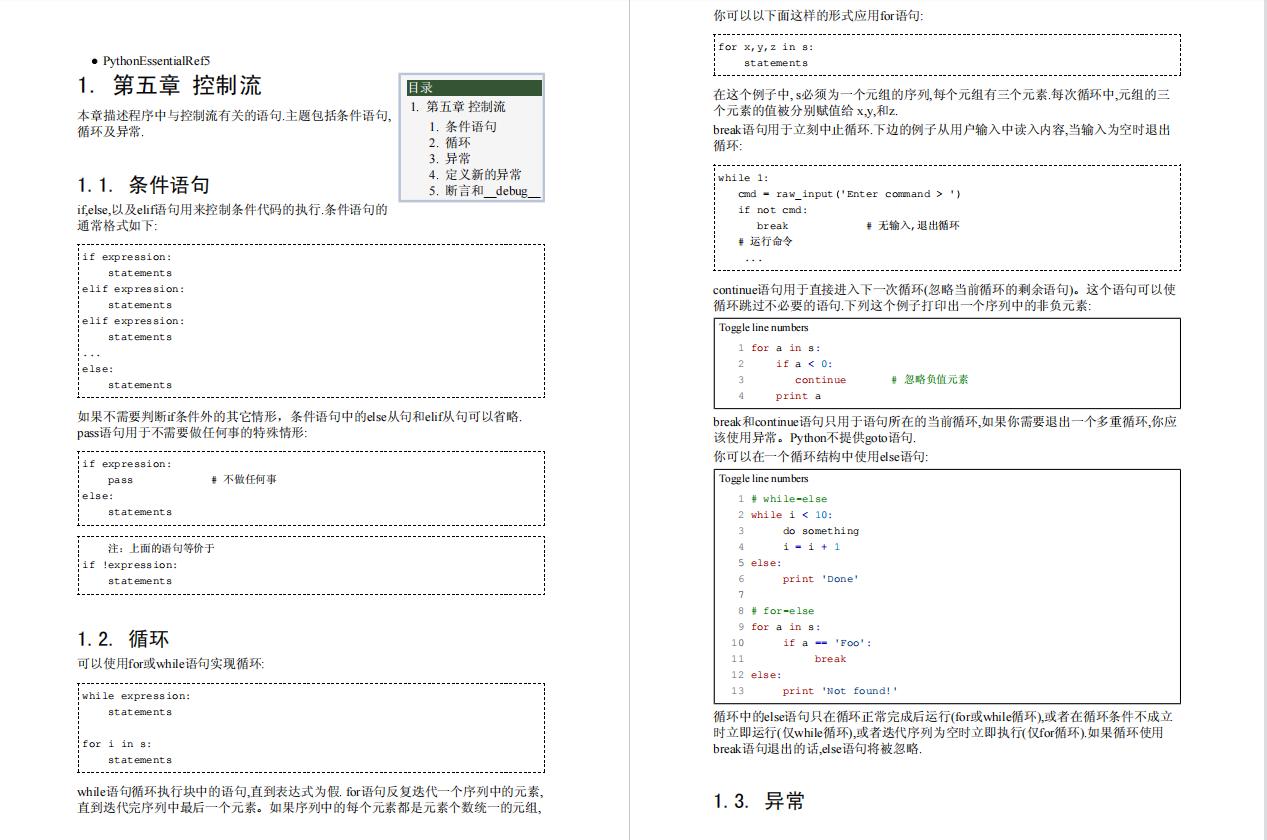The image size is (1267, 840).
Task: Select the raw_input line in the while 1 example
Action: click(850, 193)
